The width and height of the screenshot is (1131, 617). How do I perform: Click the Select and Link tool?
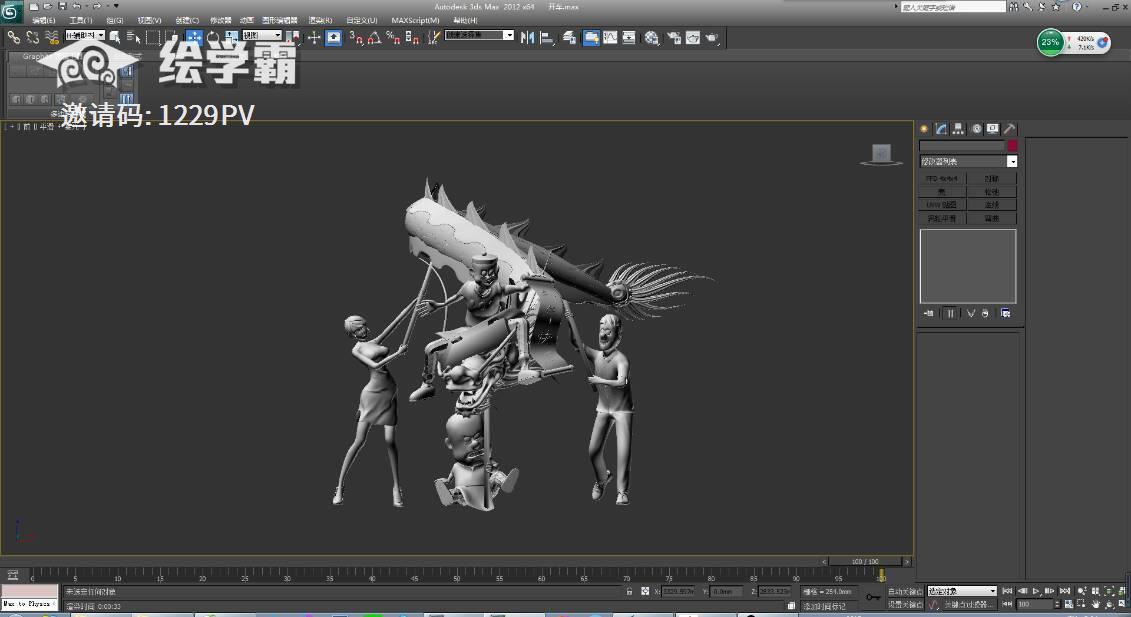[x=14, y=37]
